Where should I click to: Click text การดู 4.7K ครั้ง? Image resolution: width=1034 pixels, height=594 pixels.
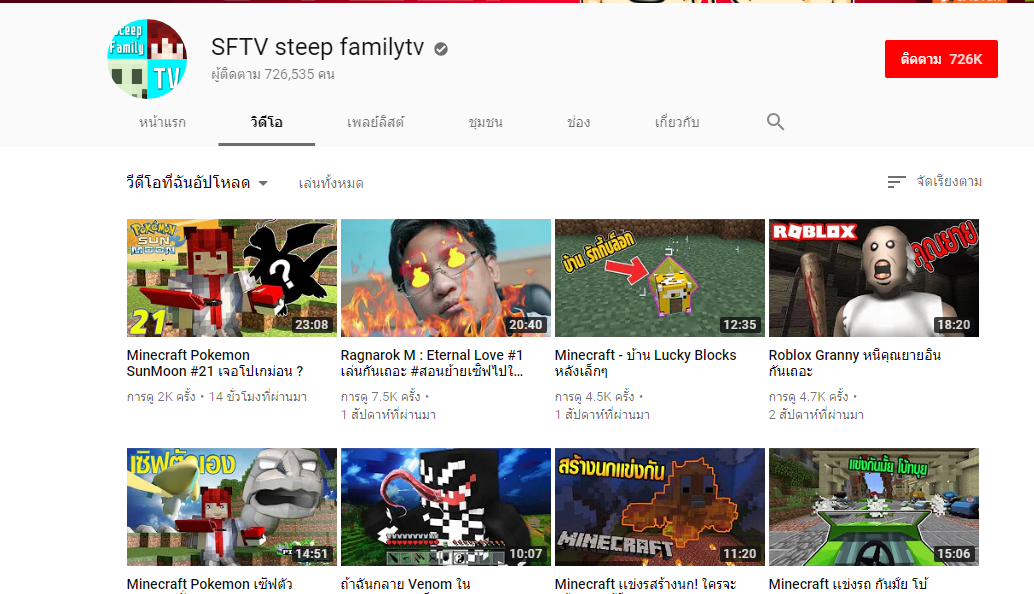[808, 397]
